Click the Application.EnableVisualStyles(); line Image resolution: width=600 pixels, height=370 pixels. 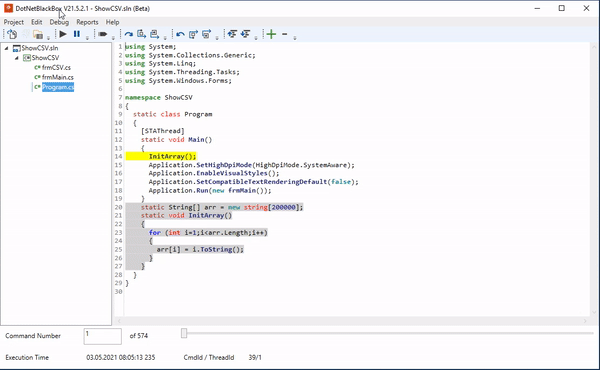[214, 173]
